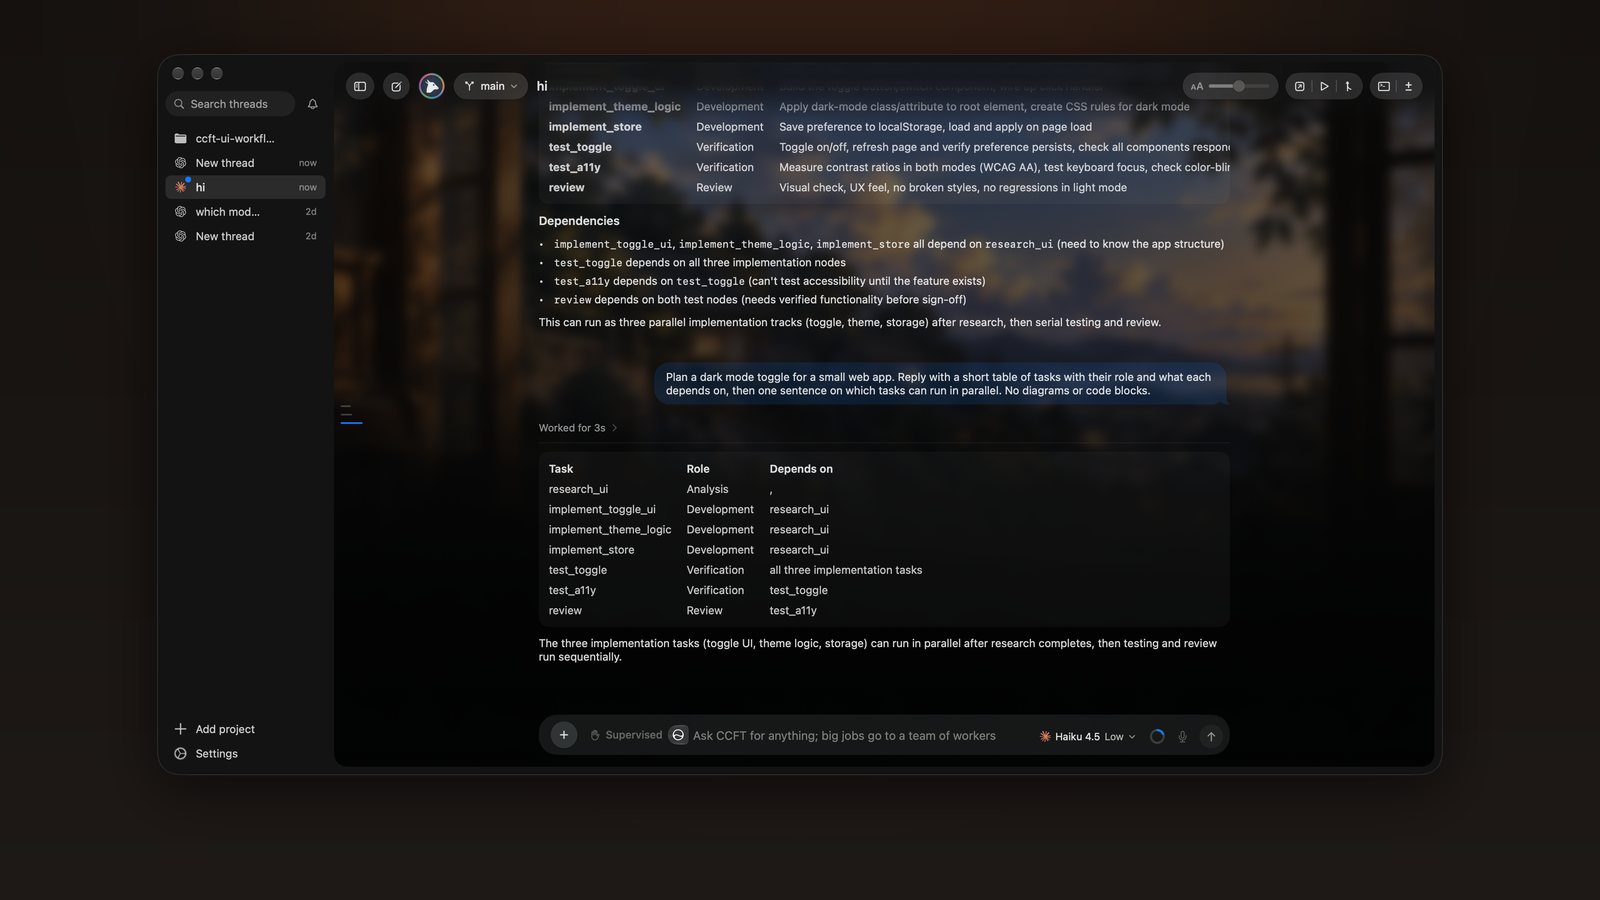The height and width of the screenshot is (900, 1600).
Task: Click the plus attach button in composer
Action: pos(564,736)
